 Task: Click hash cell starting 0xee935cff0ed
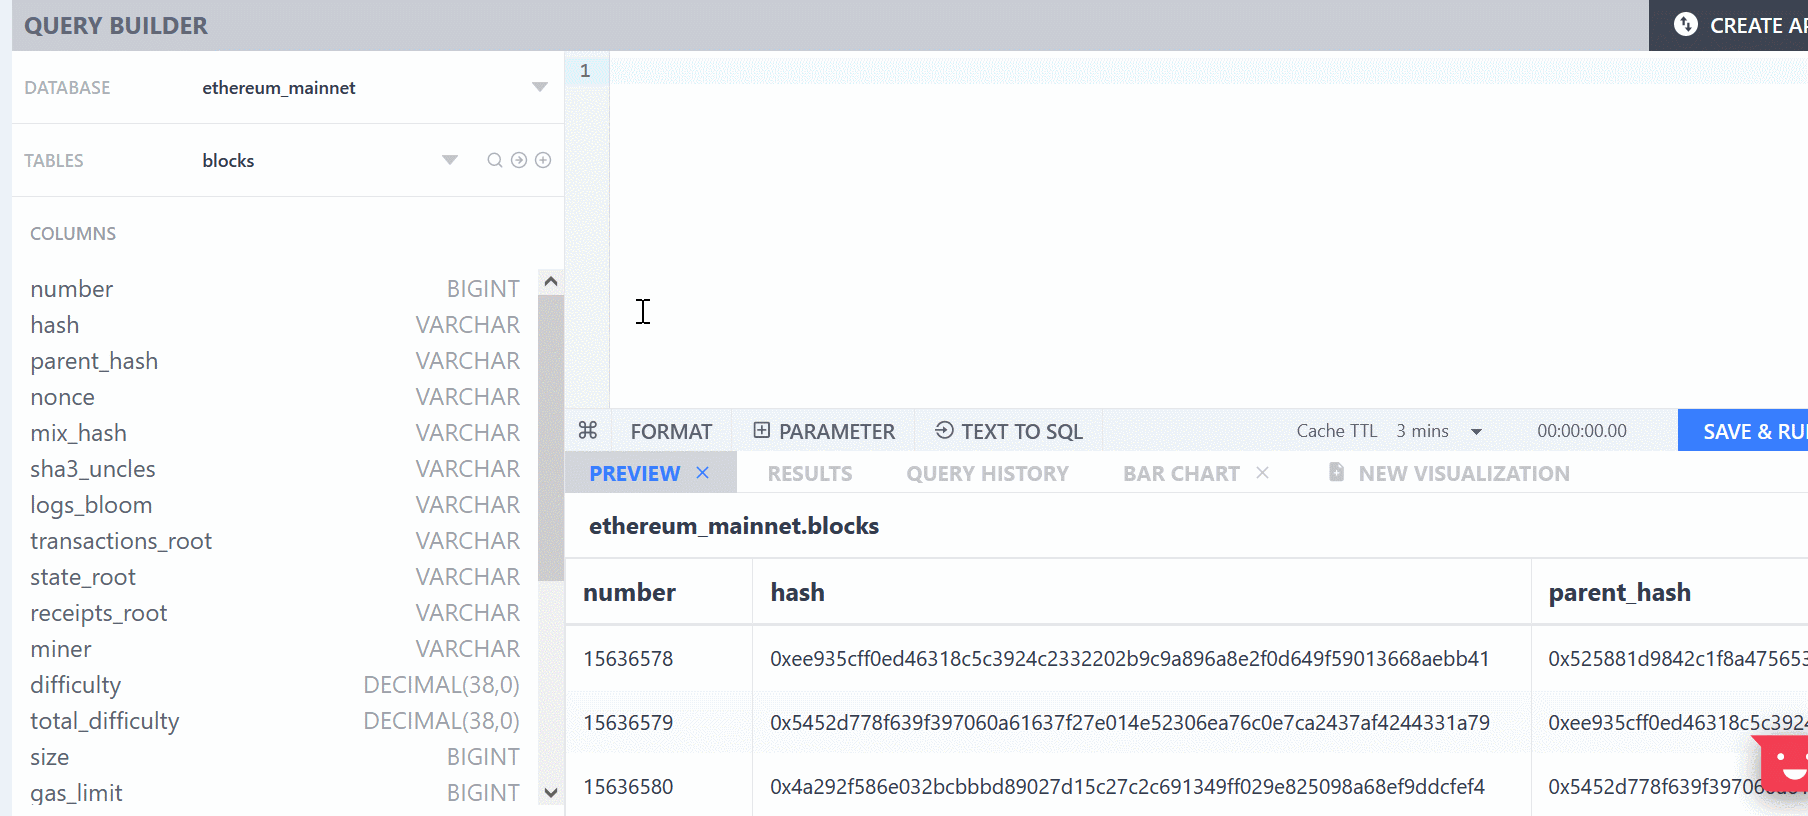[x=1130, y=659]
